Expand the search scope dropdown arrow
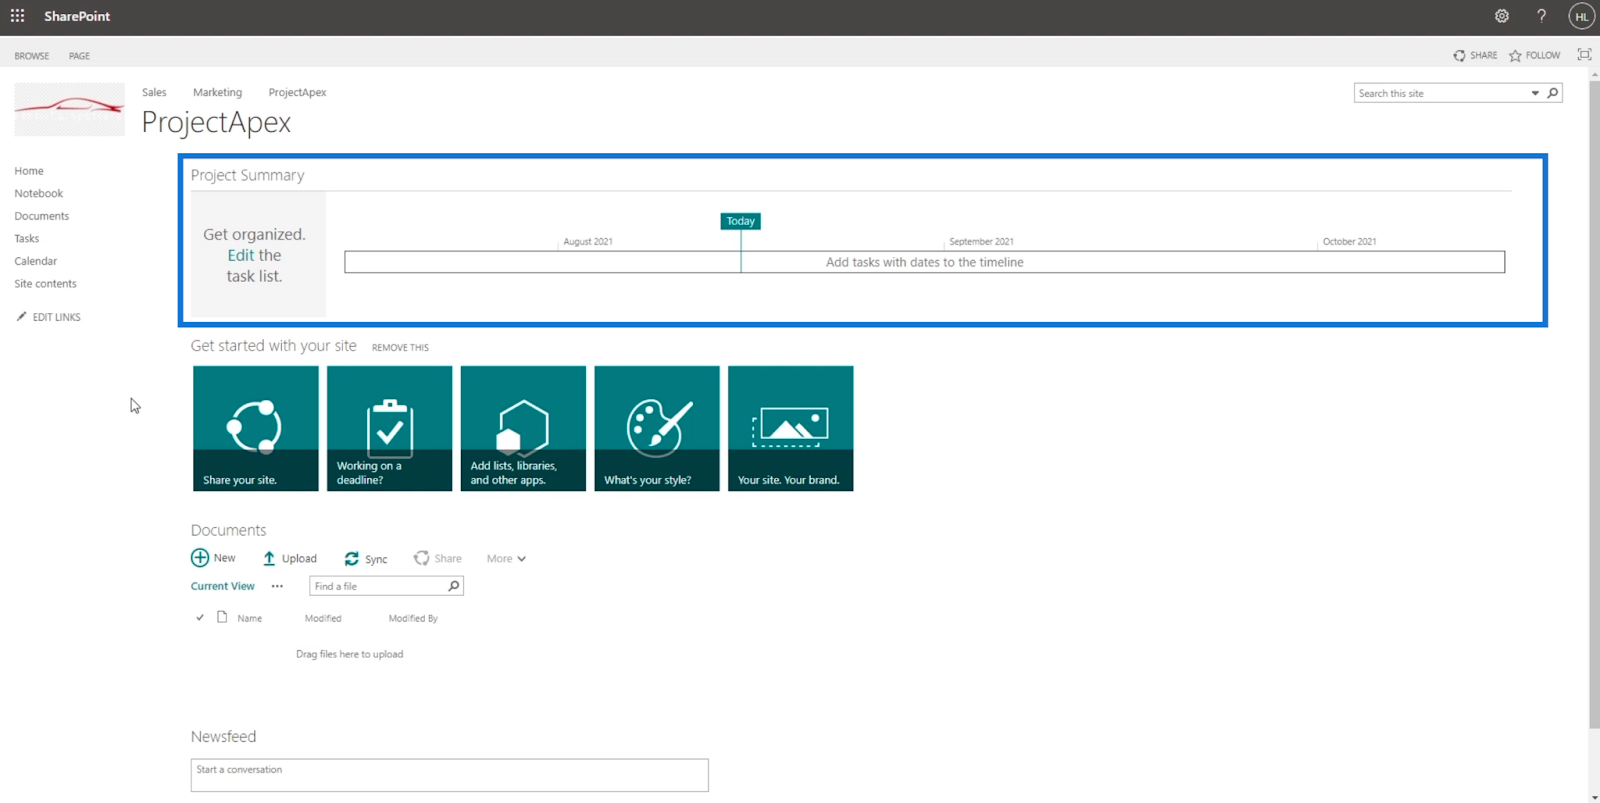 1535,93
